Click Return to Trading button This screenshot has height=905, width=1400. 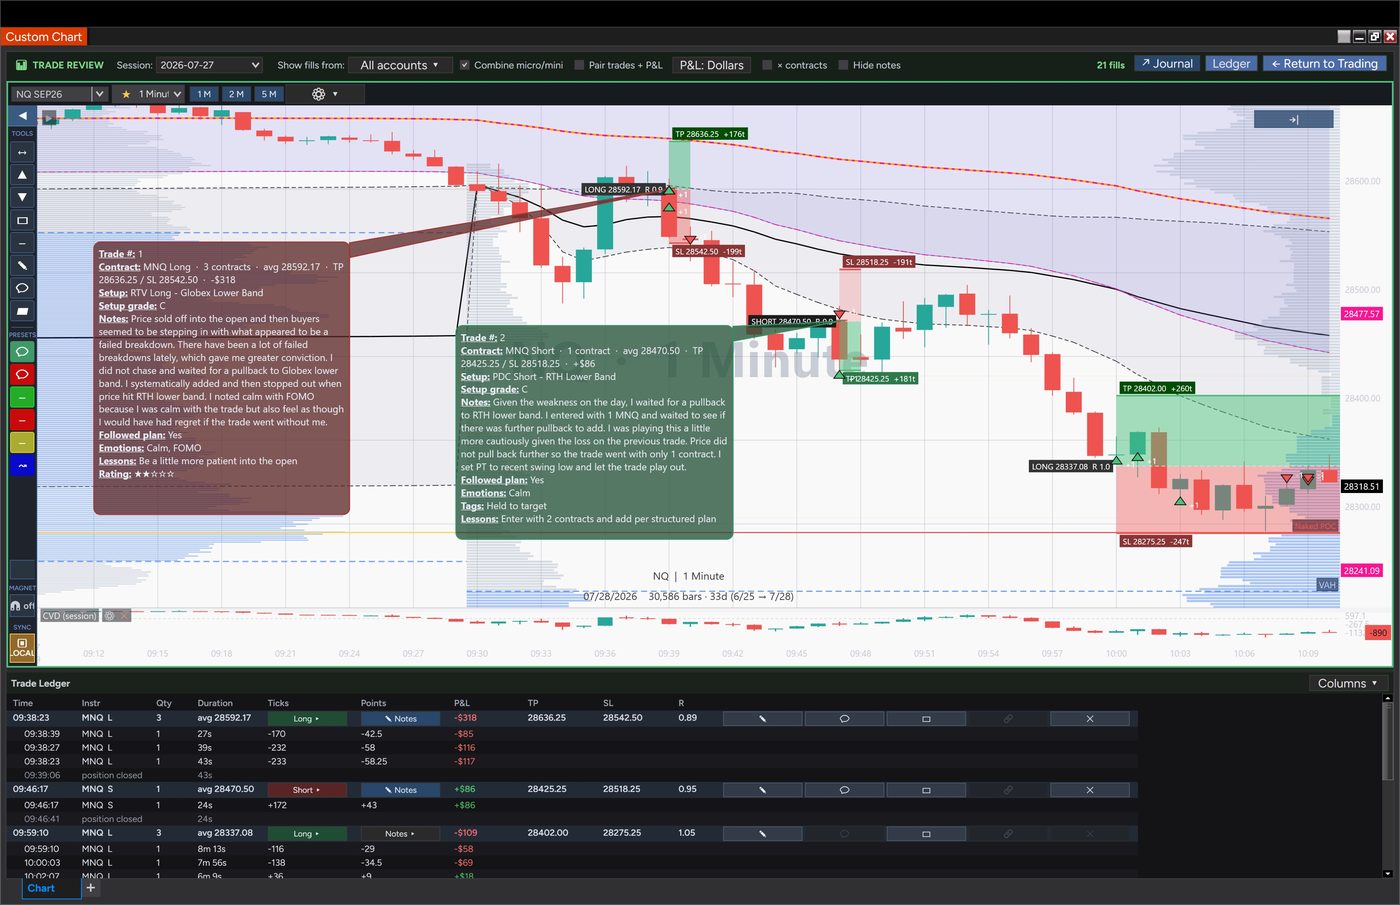[1324, 64]
